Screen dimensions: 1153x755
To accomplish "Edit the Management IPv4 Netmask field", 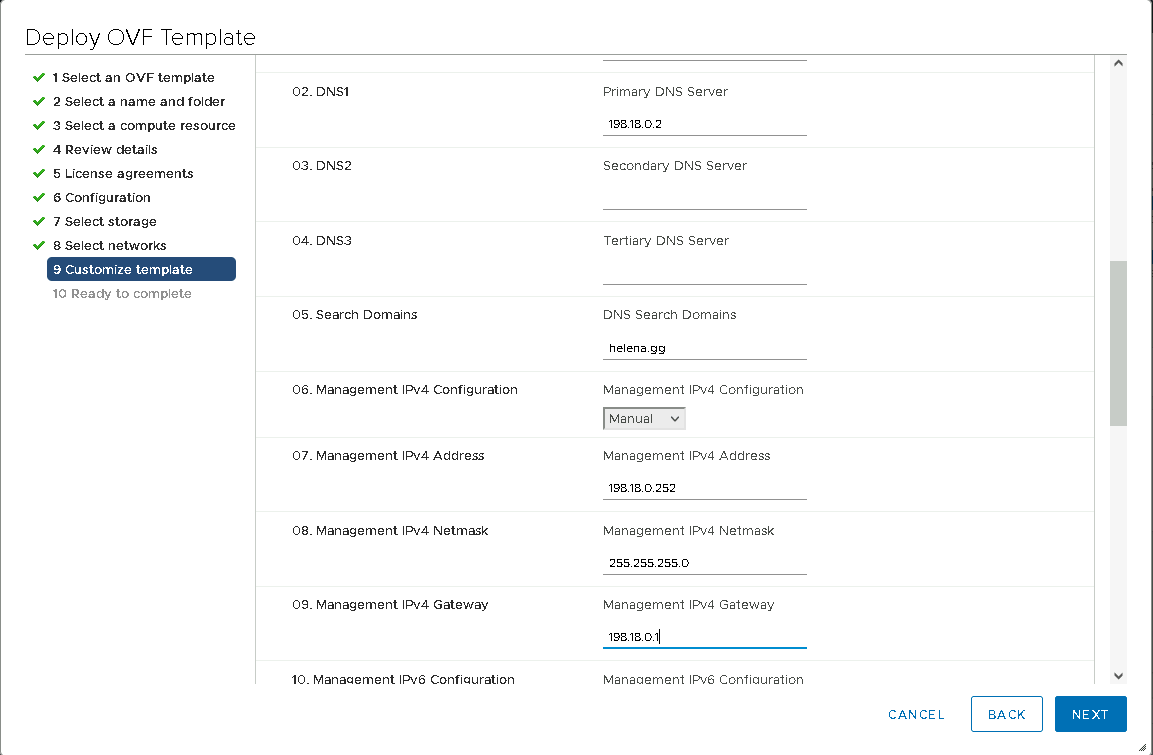I will point(704,563).
